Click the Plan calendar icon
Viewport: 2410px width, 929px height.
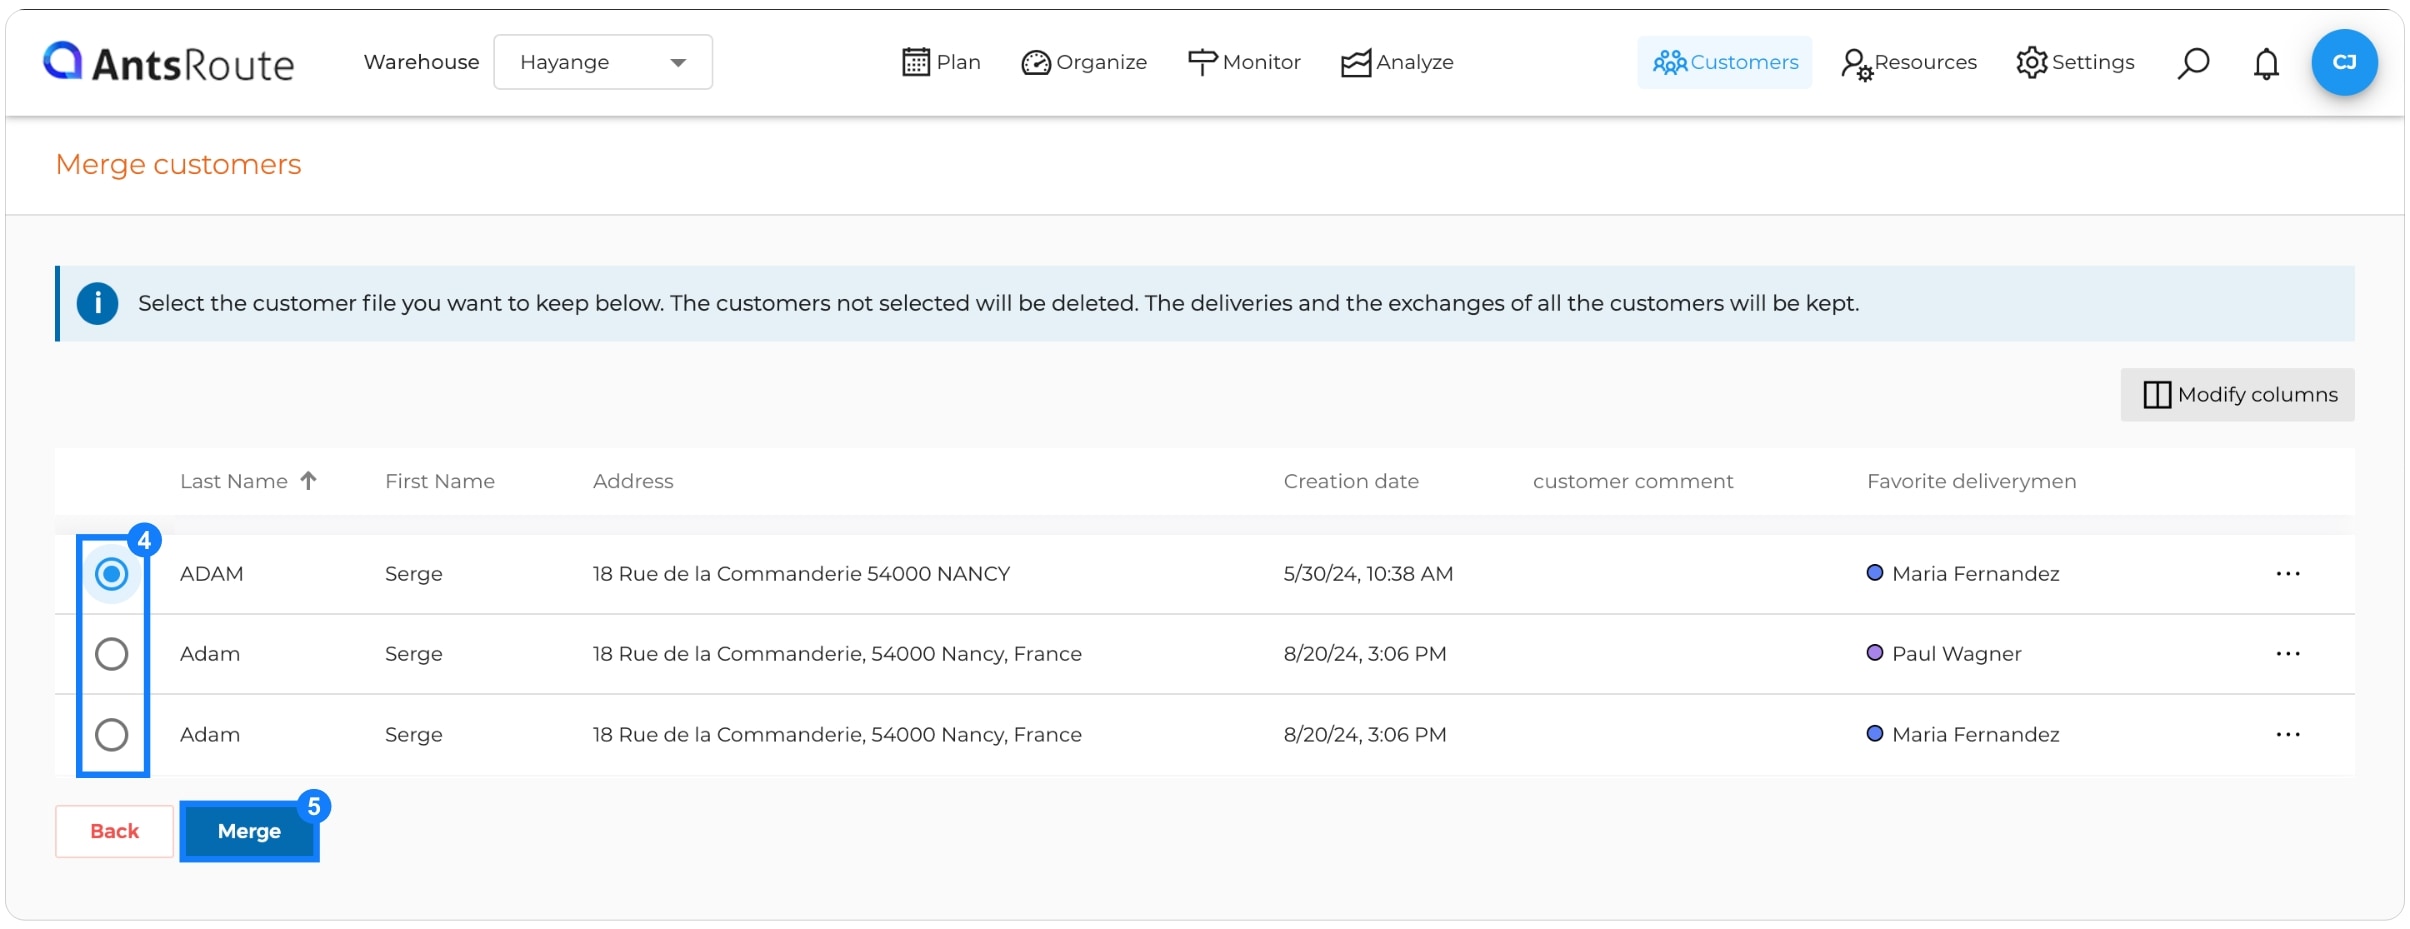[915, 62]
